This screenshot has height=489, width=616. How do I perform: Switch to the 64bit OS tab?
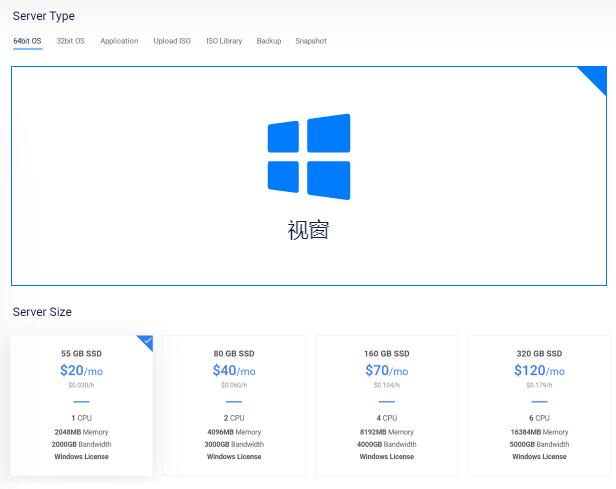click(x=28, y=41)
